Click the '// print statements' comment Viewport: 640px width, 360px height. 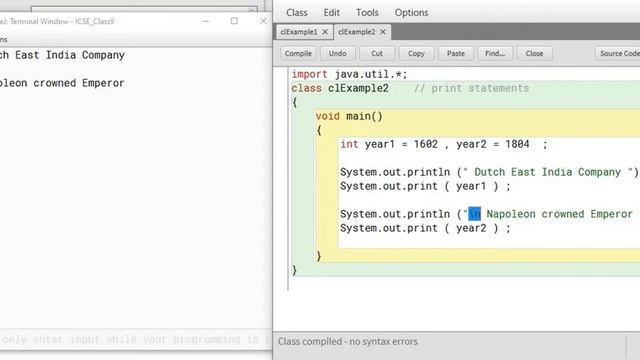(x=471, y=89)
